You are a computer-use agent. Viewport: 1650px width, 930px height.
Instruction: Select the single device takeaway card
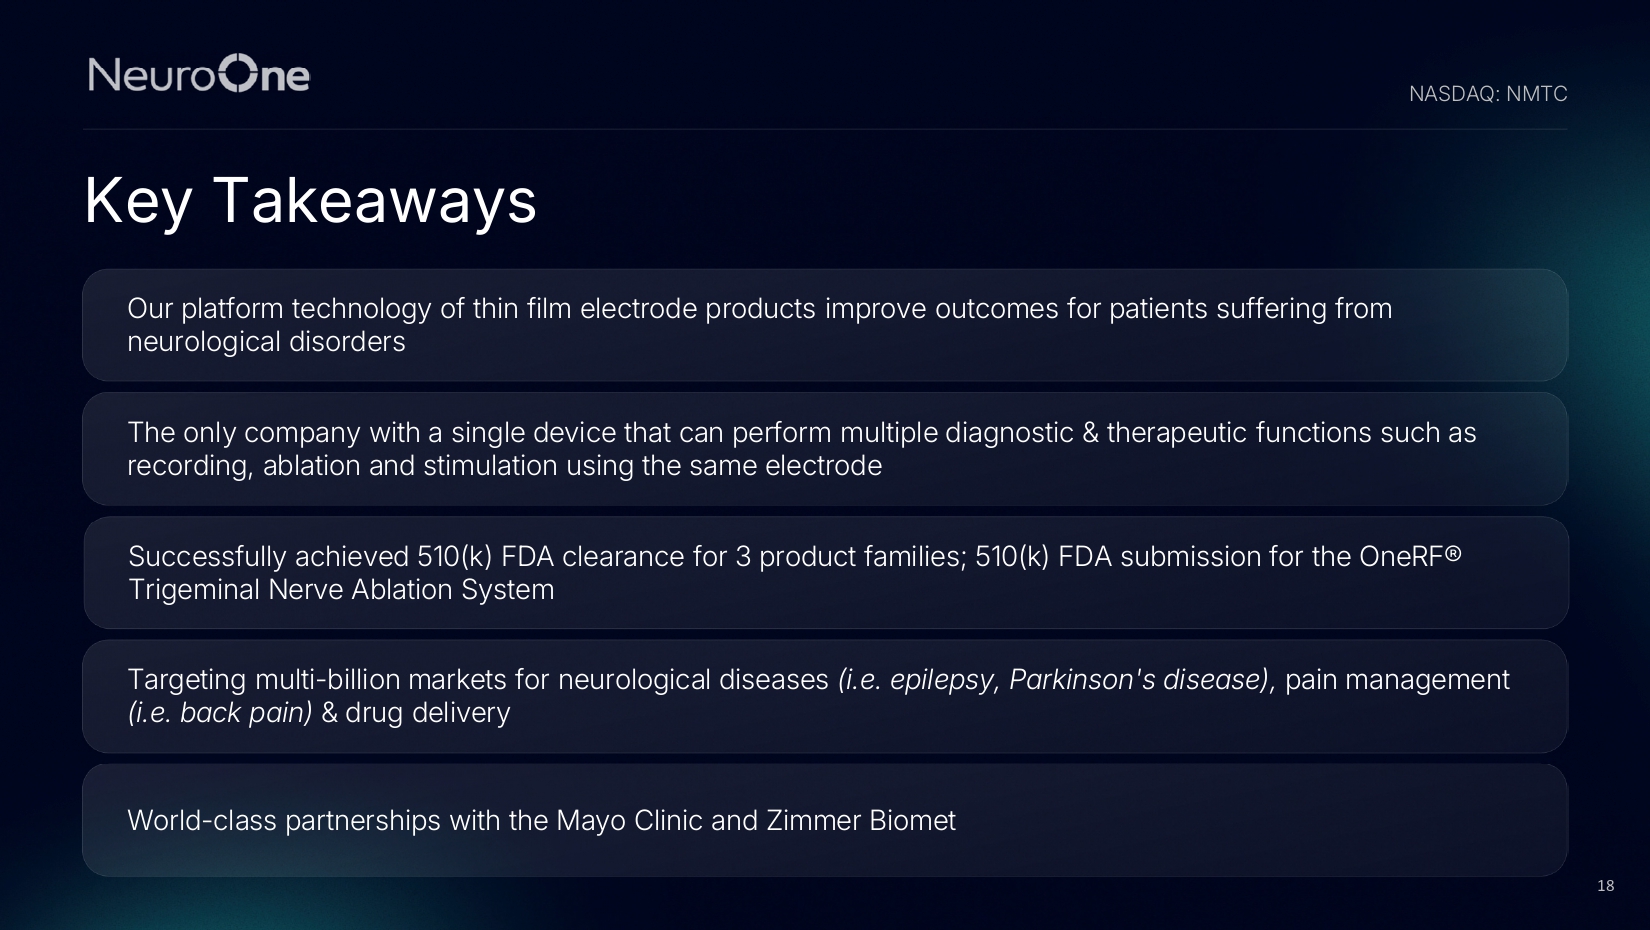pyautogui.click(x=824, y=449)
